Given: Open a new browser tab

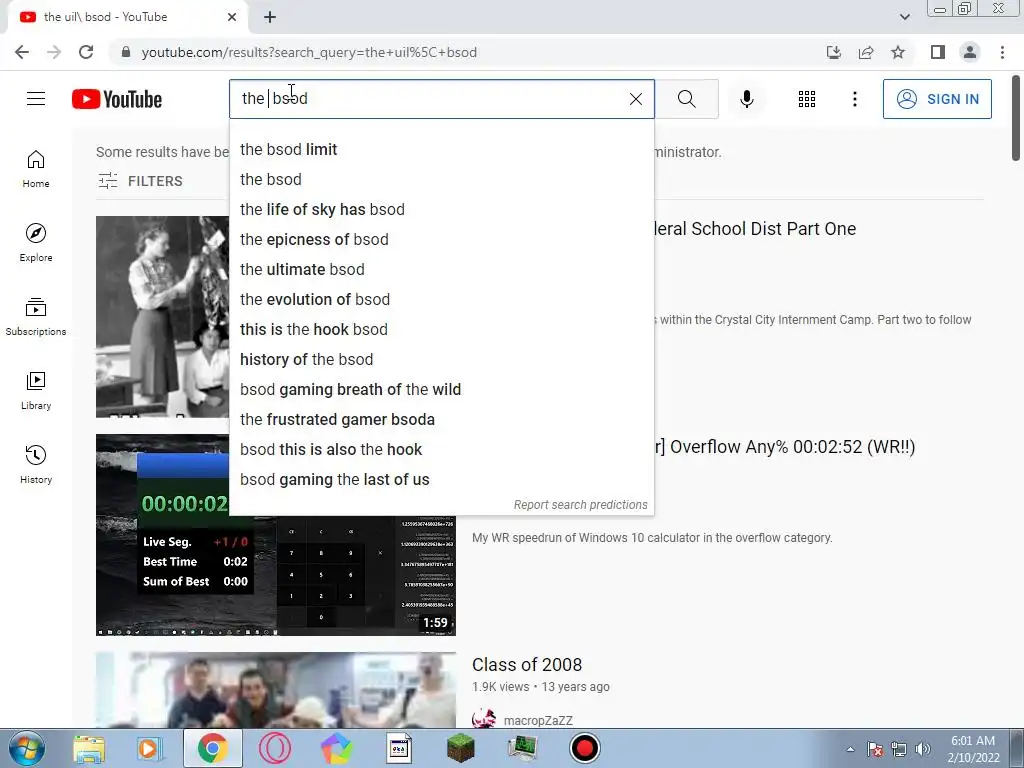Looking at the screenshot, I should (x=270, y=17).
